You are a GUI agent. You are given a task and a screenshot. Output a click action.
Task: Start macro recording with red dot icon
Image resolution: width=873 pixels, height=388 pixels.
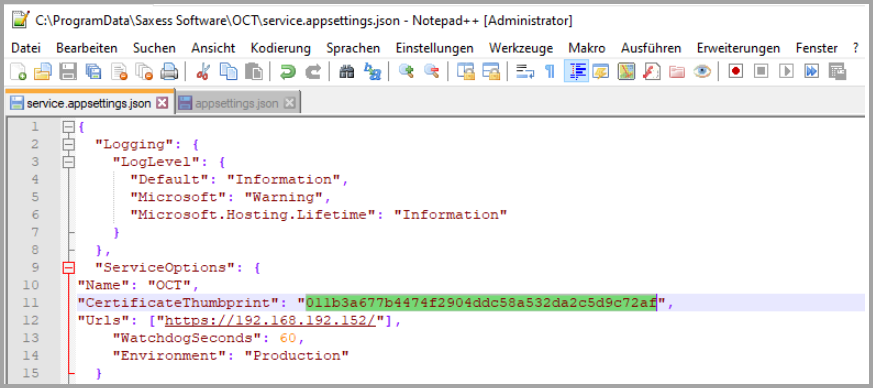(735, 72)
